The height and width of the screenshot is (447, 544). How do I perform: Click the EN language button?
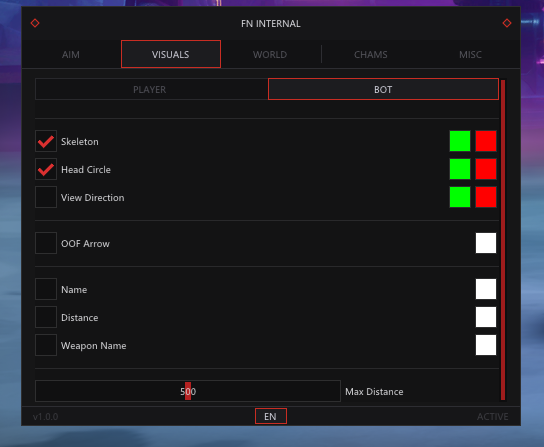point(271,416)
